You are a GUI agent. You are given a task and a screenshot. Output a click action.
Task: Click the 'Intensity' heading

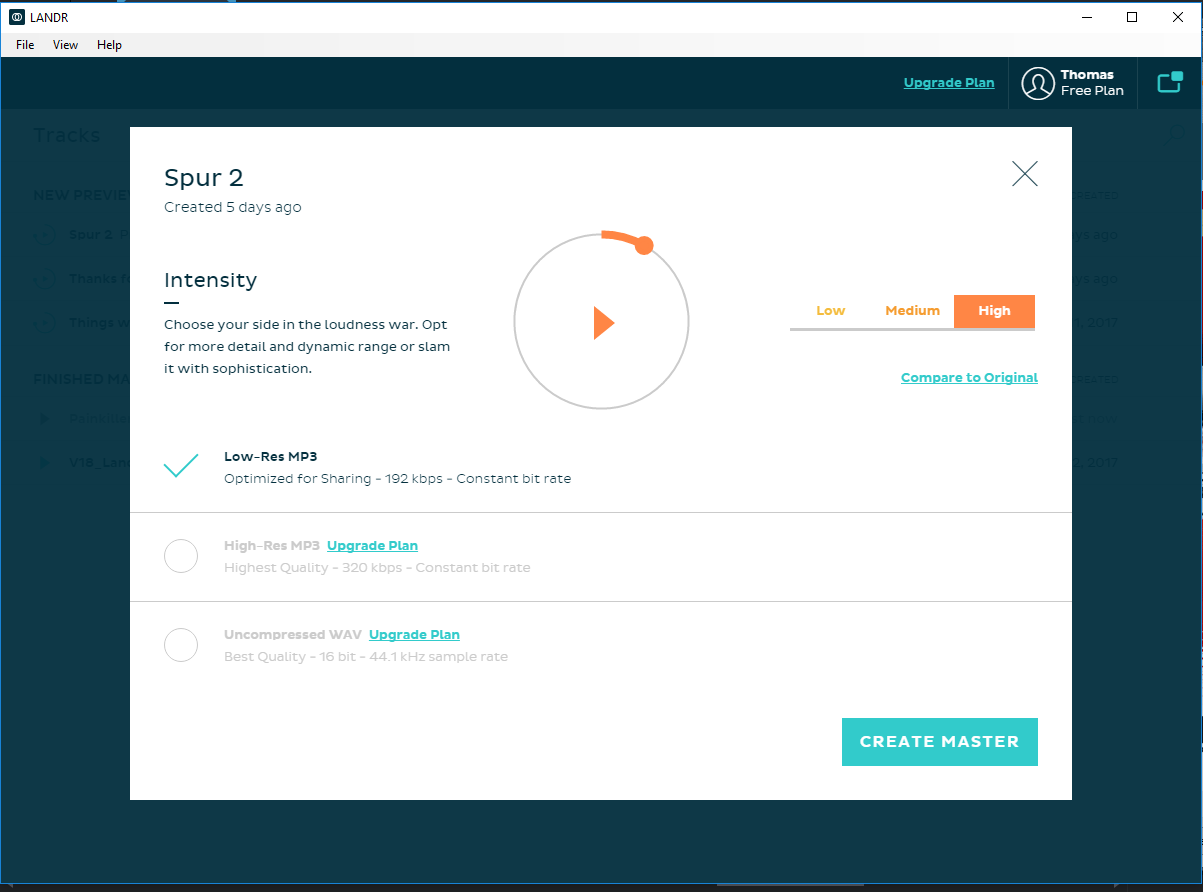pyautogui.click(x=210, y=280)
